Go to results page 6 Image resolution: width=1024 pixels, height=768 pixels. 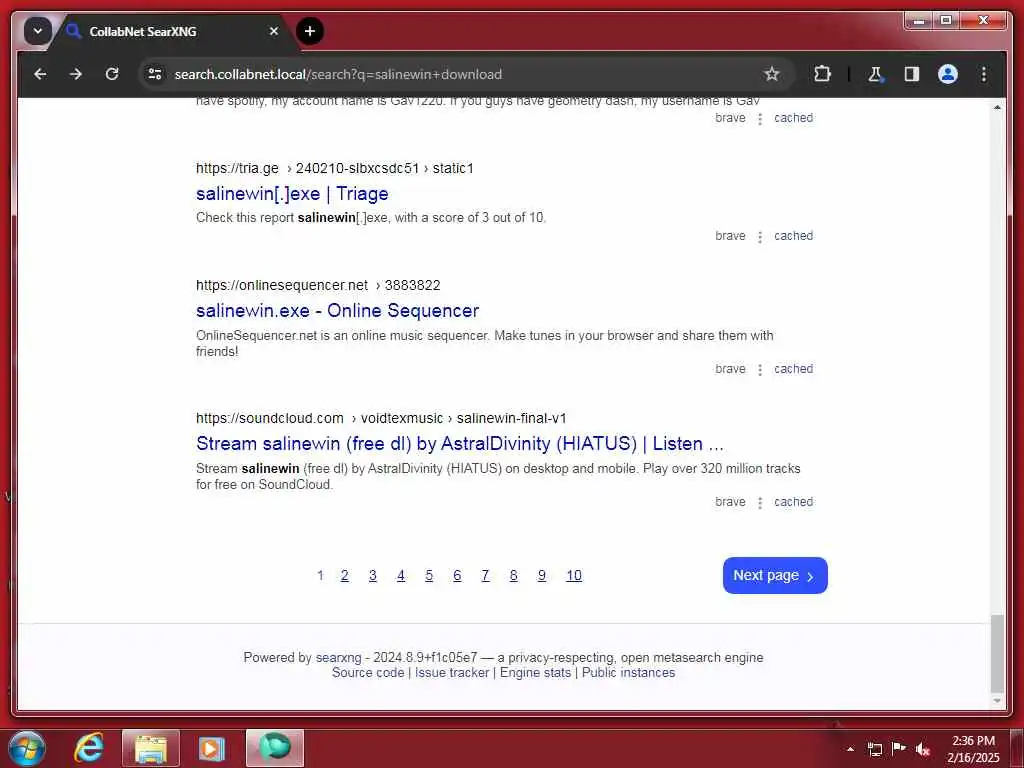[457, 576]
